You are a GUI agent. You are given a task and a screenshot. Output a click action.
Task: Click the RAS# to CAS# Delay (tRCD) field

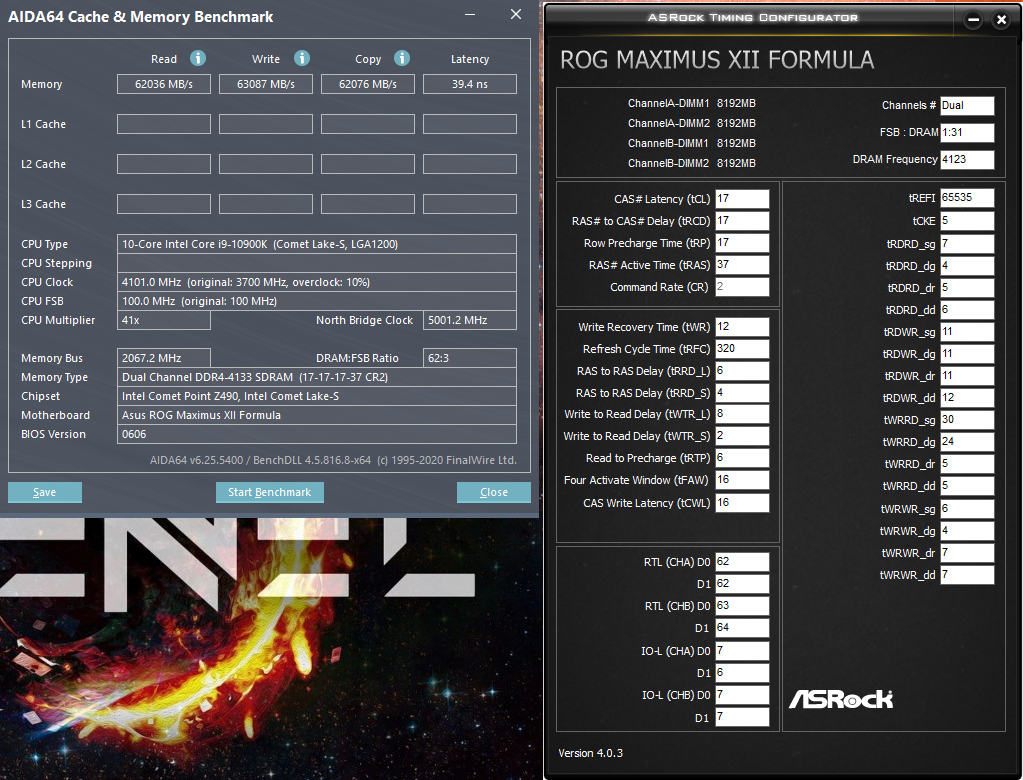point(742,221)
